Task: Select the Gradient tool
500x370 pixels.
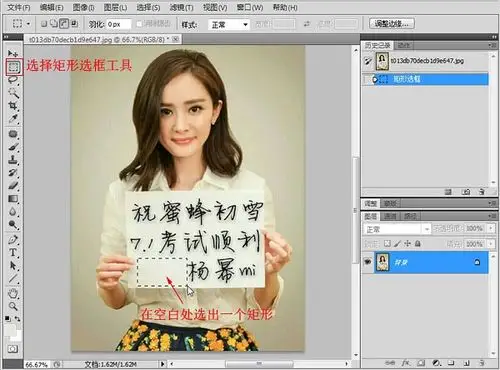Action: [x=13, y=199]
